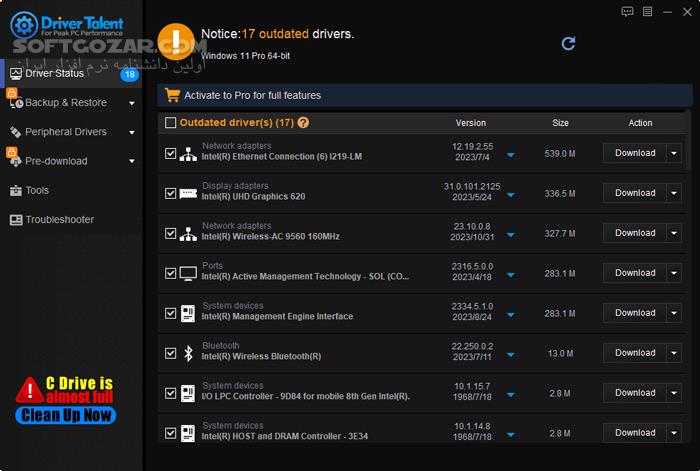
Task: Click the Peripheral Drivers USB icon
Action: point(16,132)
